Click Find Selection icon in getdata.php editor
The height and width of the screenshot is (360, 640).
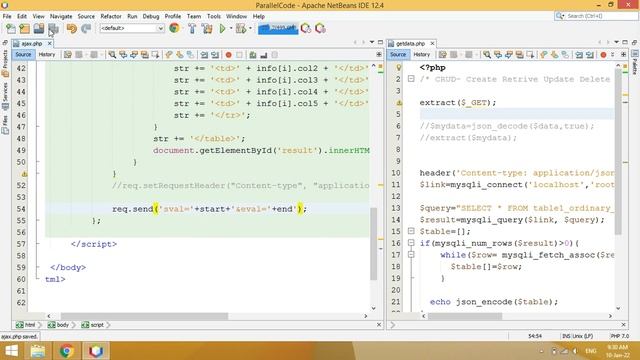487,55
